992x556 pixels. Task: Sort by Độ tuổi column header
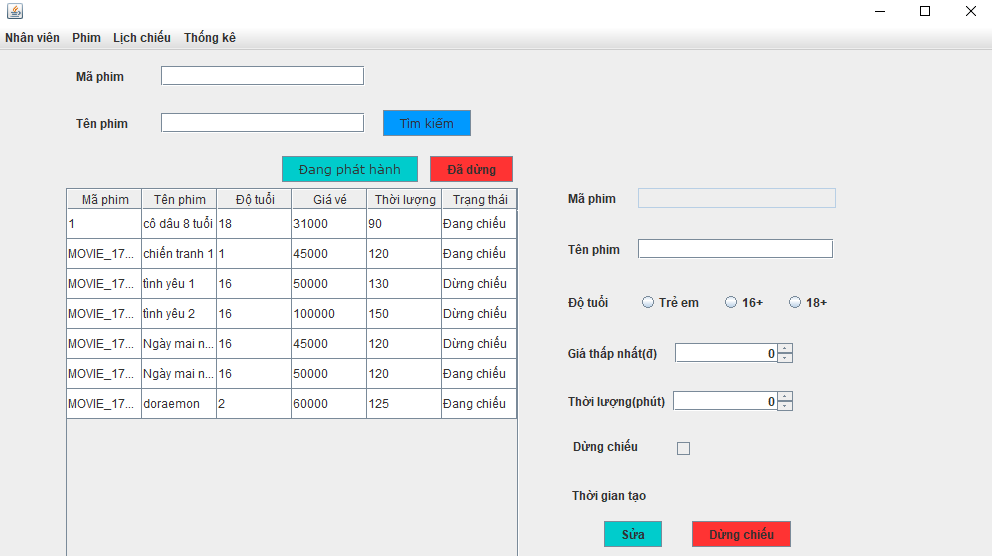[254, 199]
